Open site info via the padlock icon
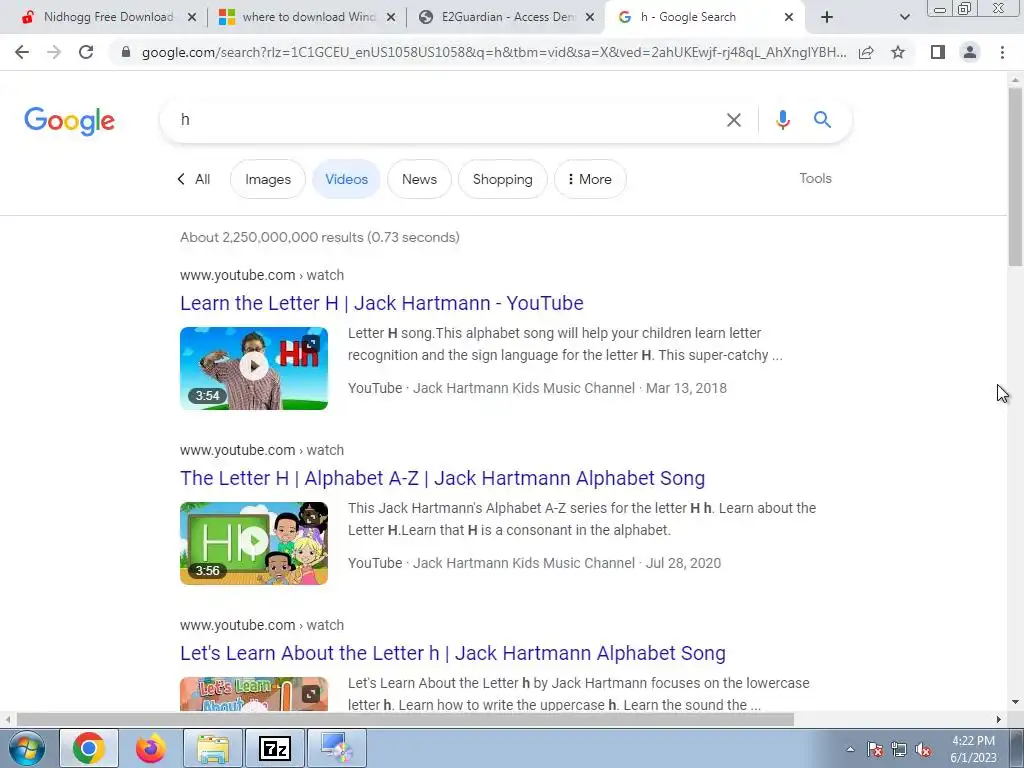The image size is (1024, 768). 126,52
